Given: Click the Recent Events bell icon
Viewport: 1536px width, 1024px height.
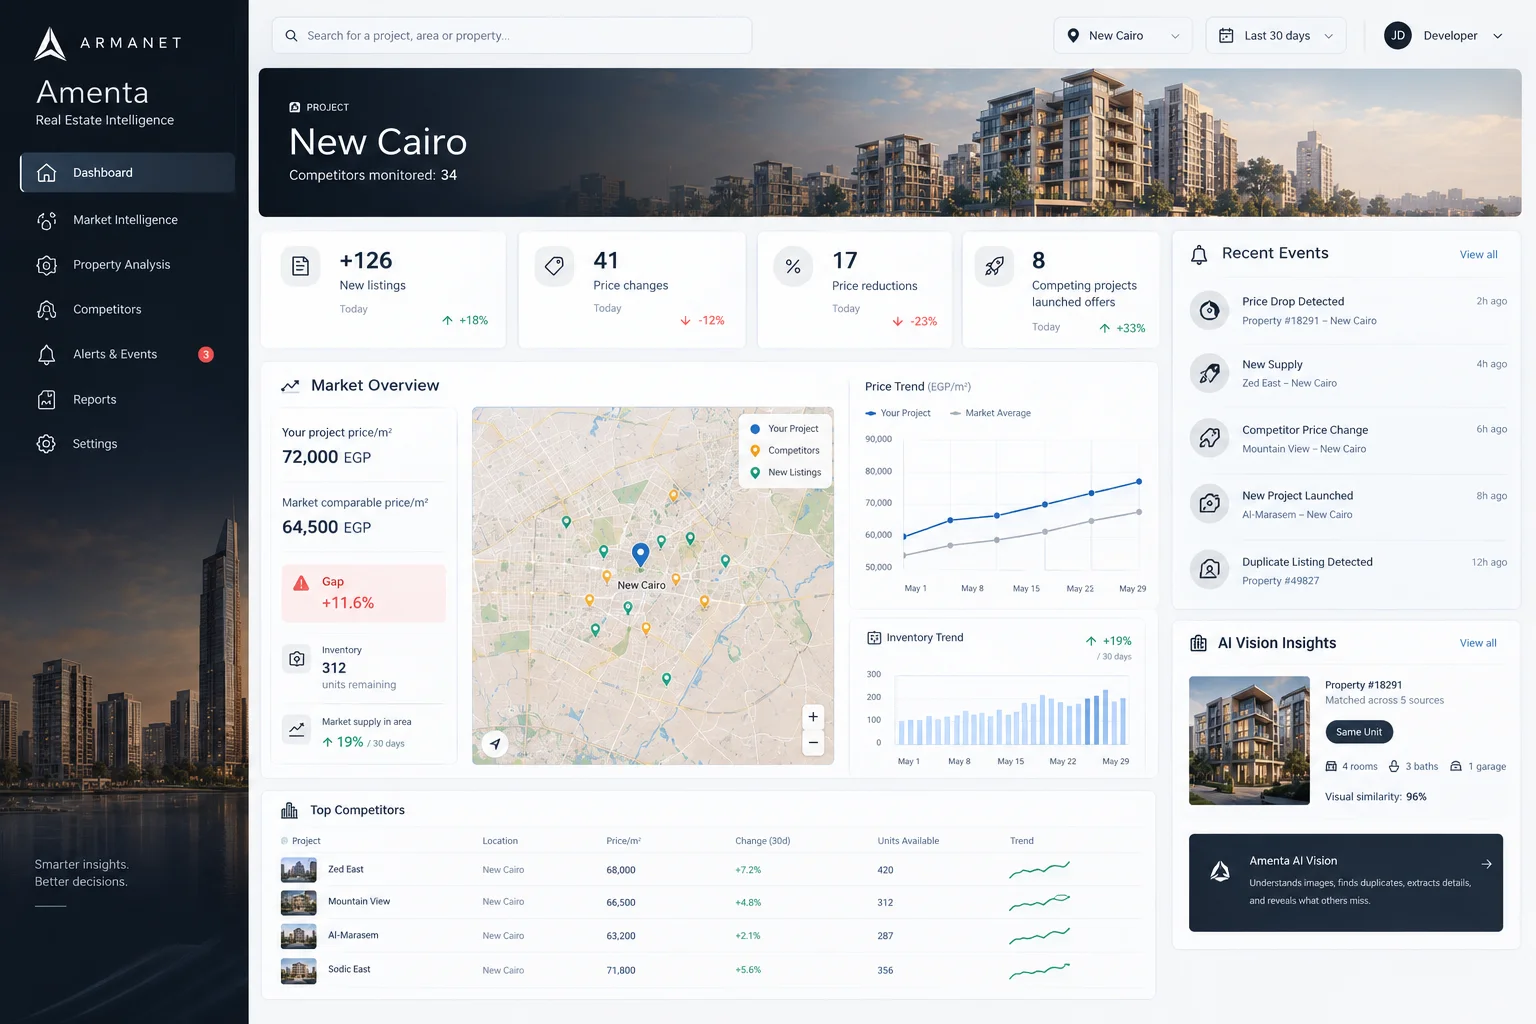Looking at the screenshot, I should (x=1199, y=255).
